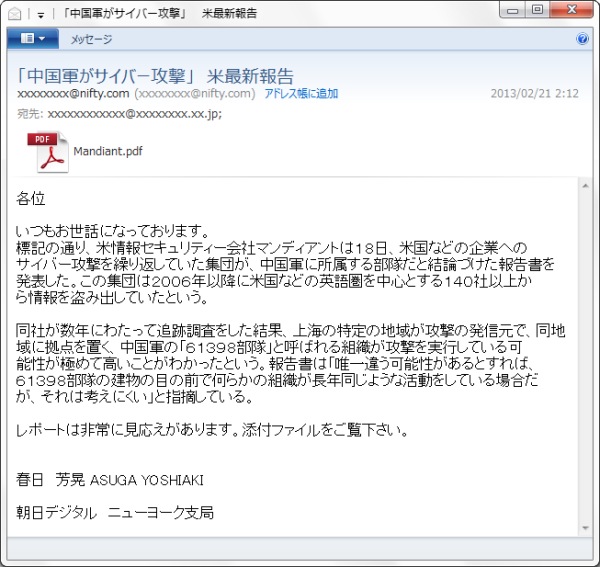The width and height of the screenshot is (600, 567).
Task: Click the line 朝日デジタル ニューヨーク支局
Action: 115,513
